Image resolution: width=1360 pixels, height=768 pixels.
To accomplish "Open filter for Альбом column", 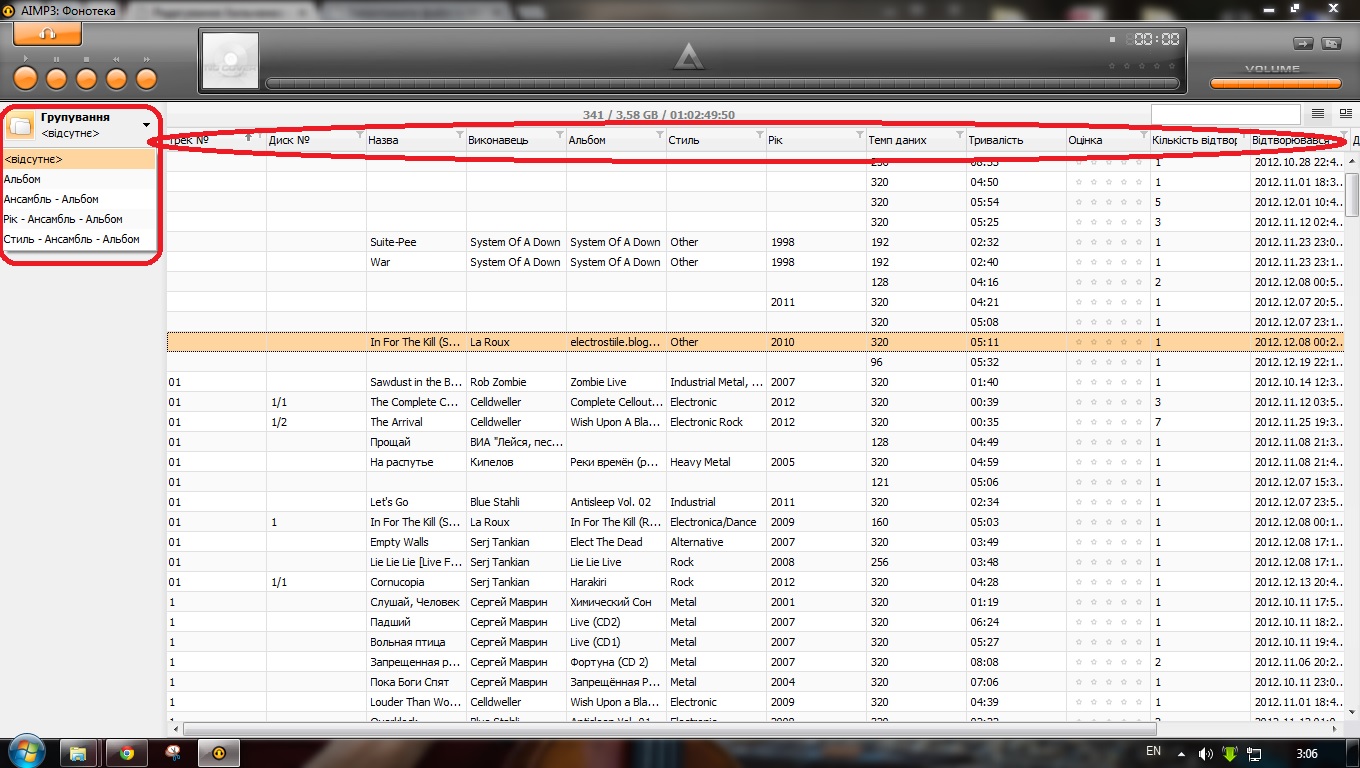I will pos(660,135).
